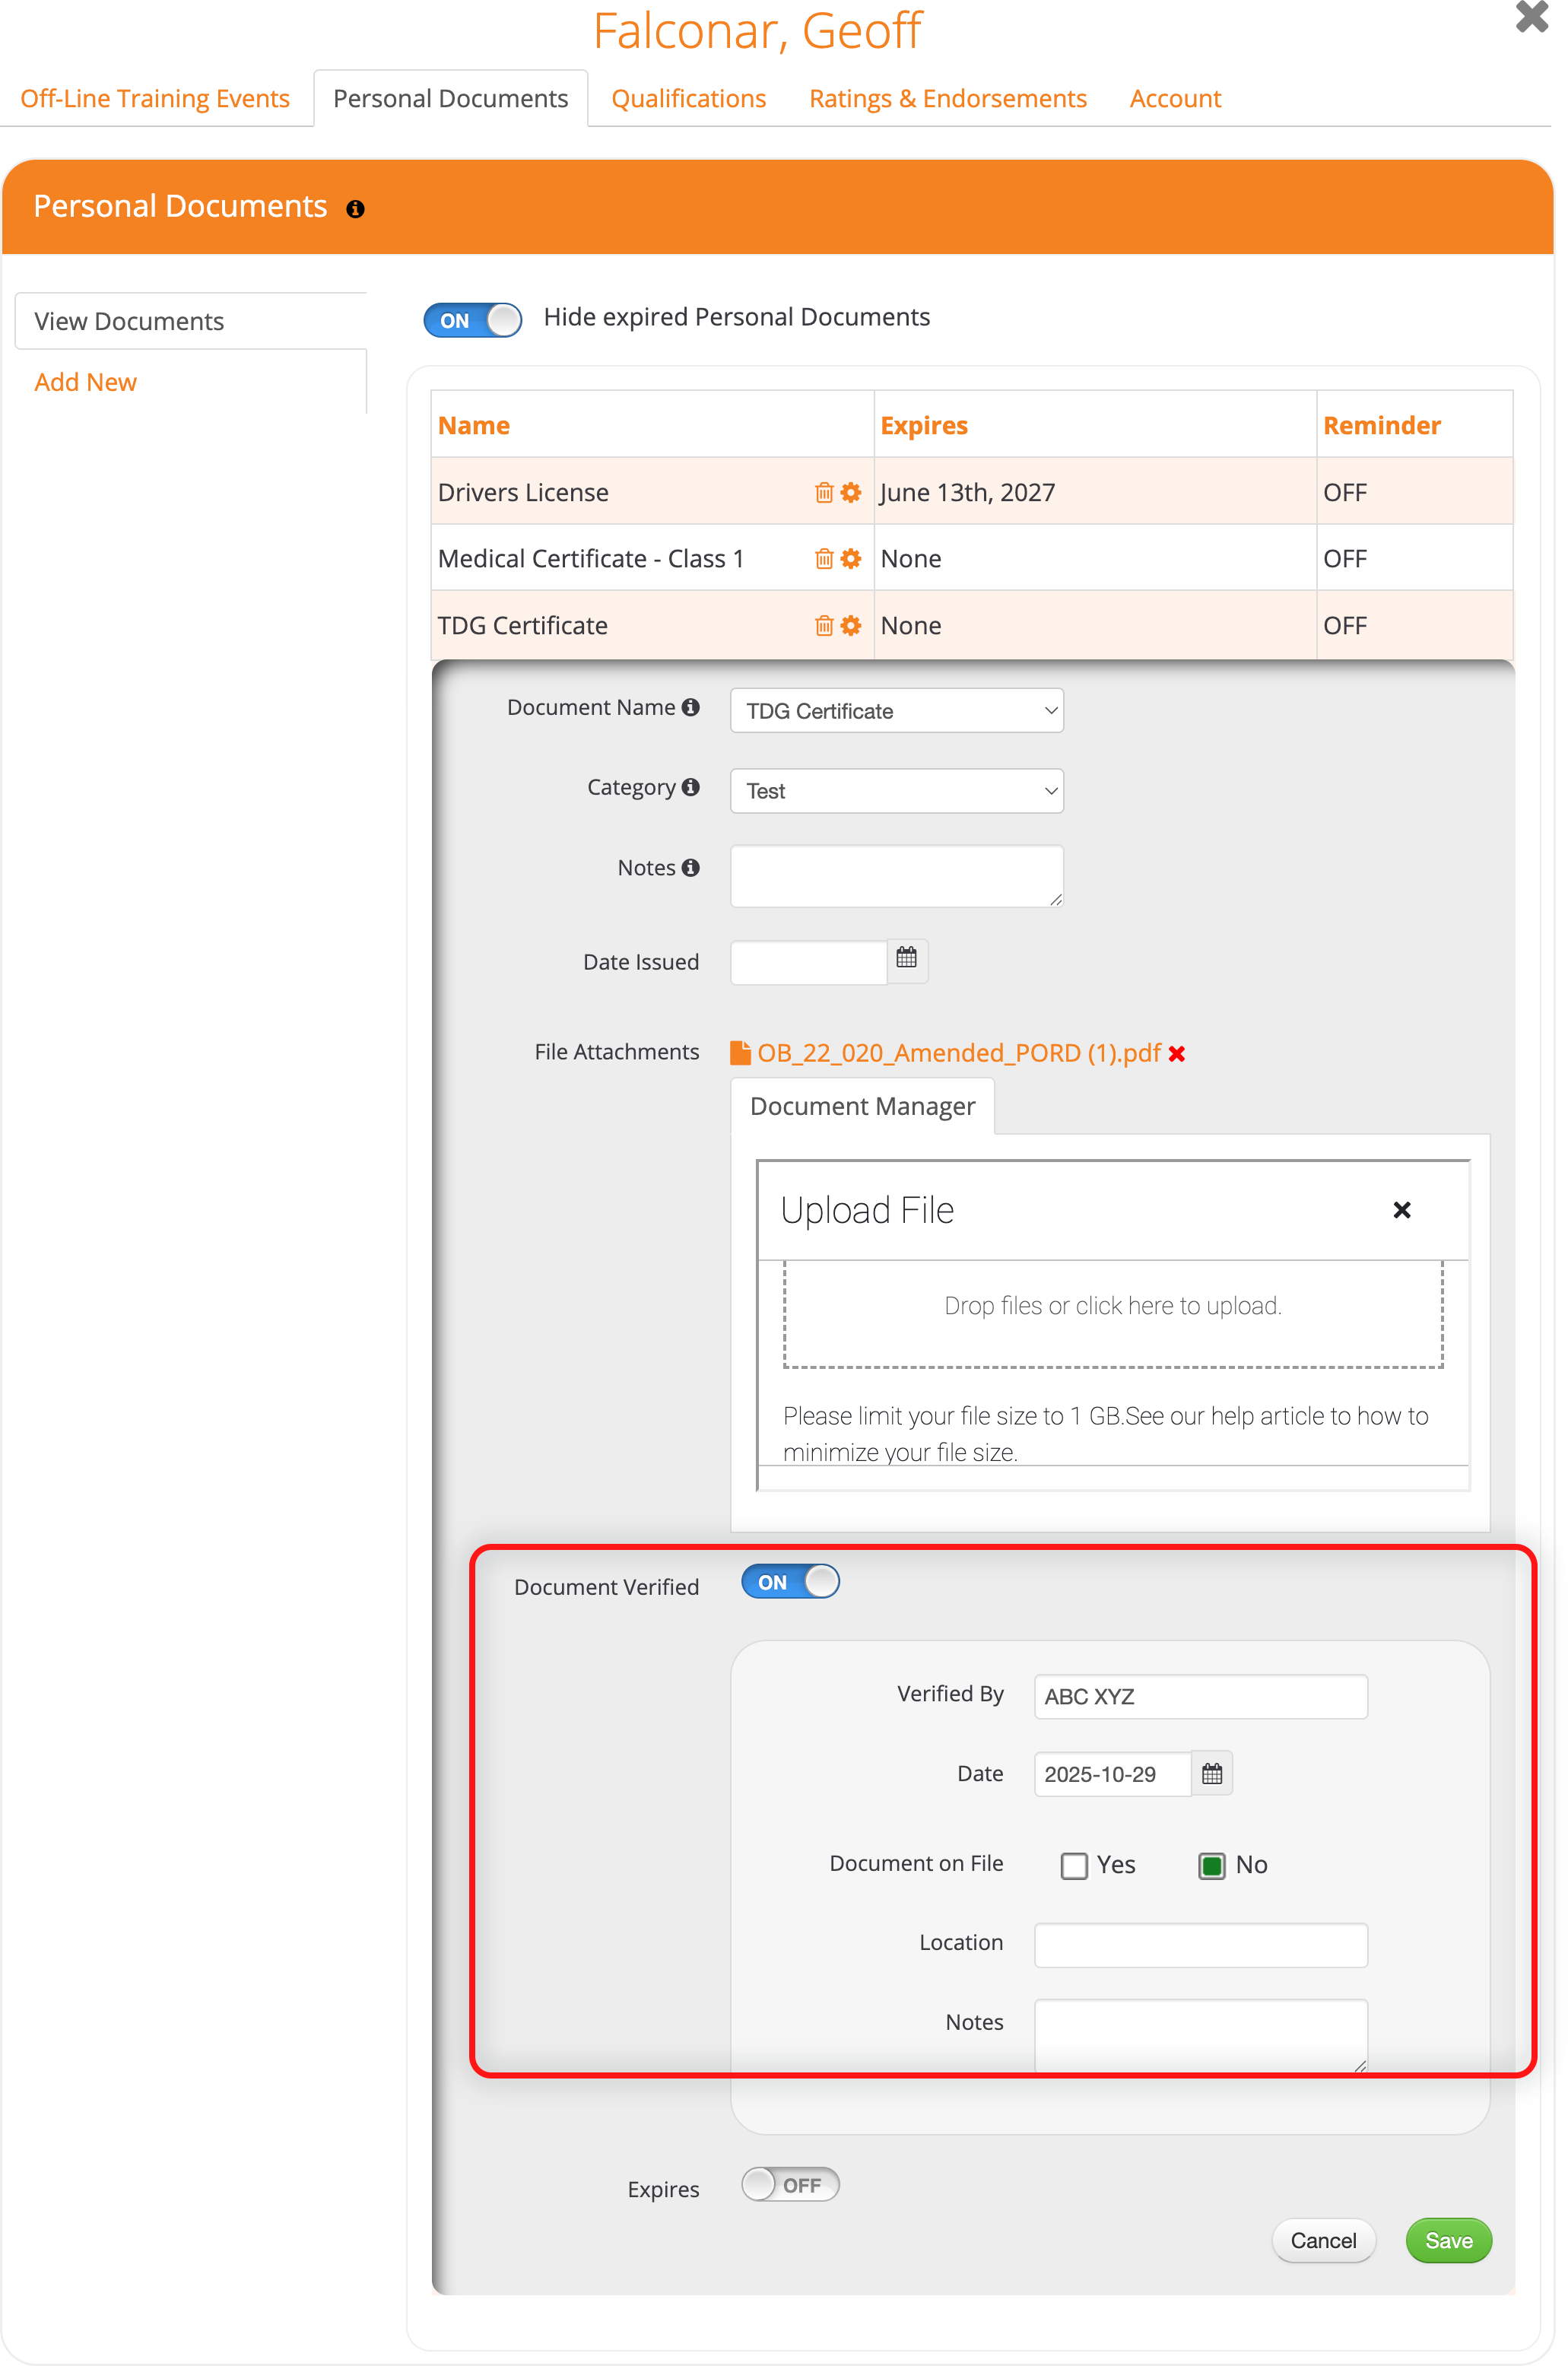Image resolution: width=1568 pixels, height=2366 pixels.
Task: Expand the Category dropdown showing Test
Action: [897, 791]
